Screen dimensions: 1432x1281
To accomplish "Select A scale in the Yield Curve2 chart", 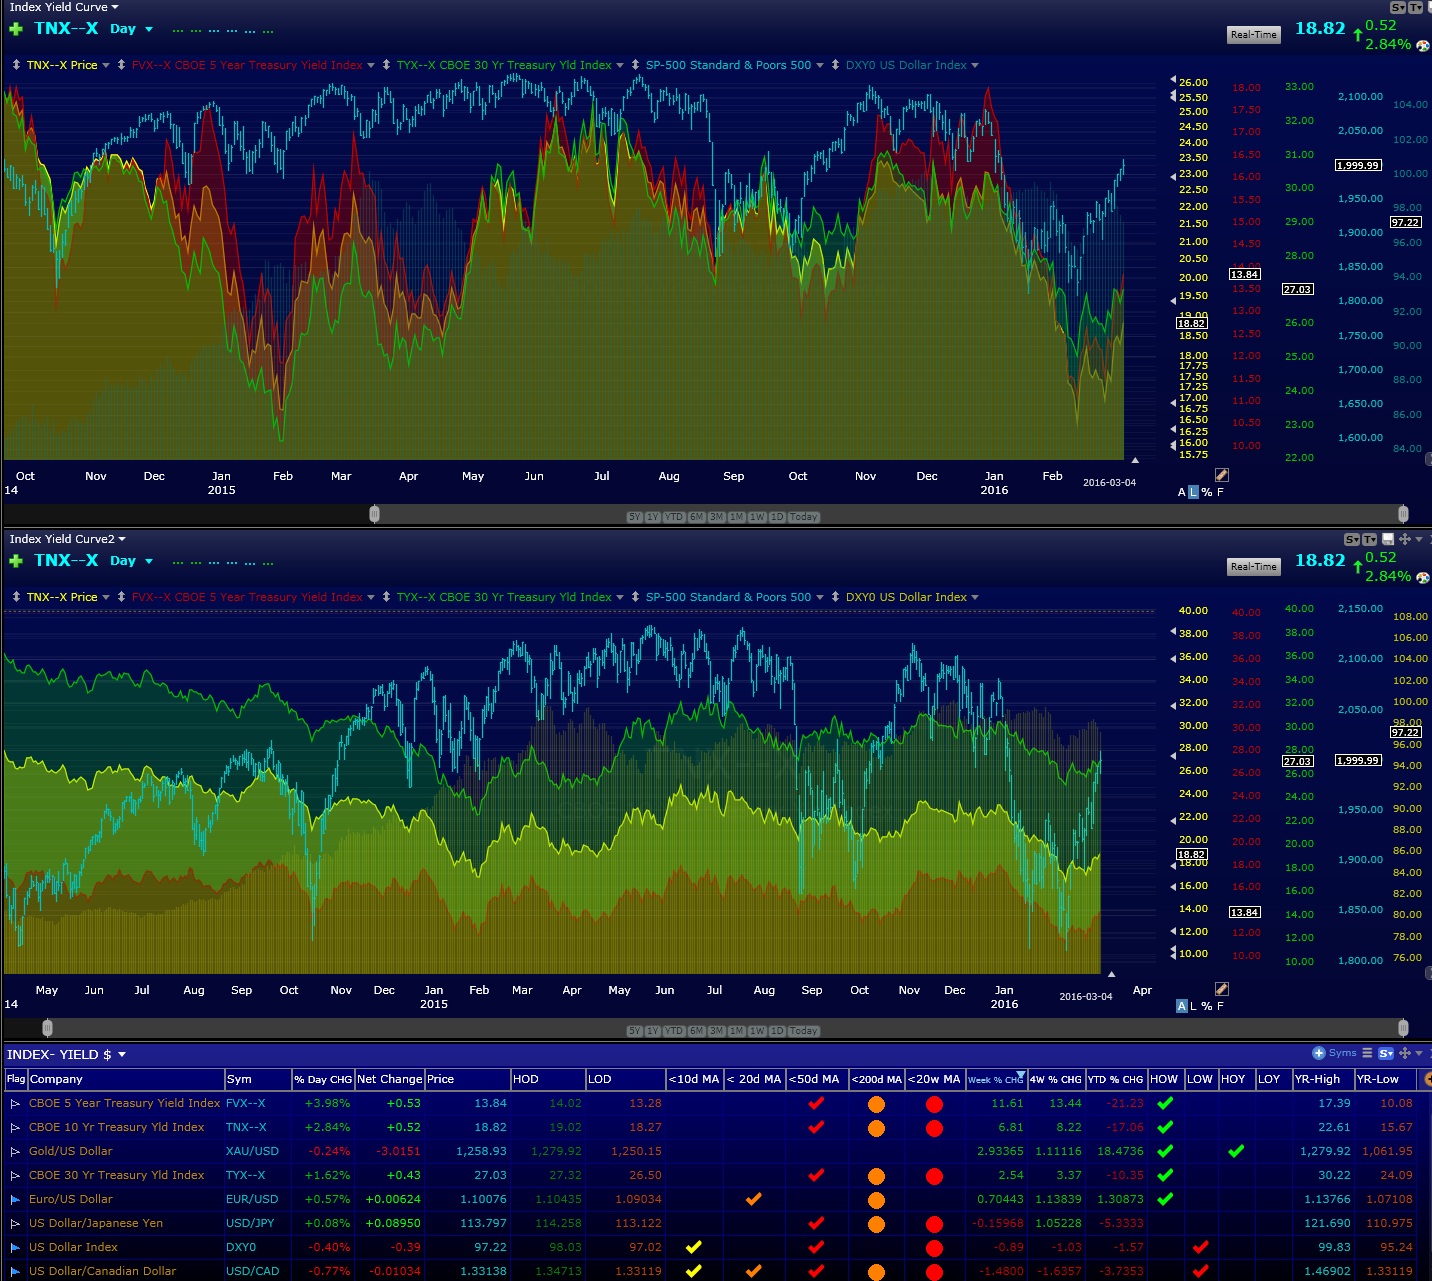I will [1182, 1006].
